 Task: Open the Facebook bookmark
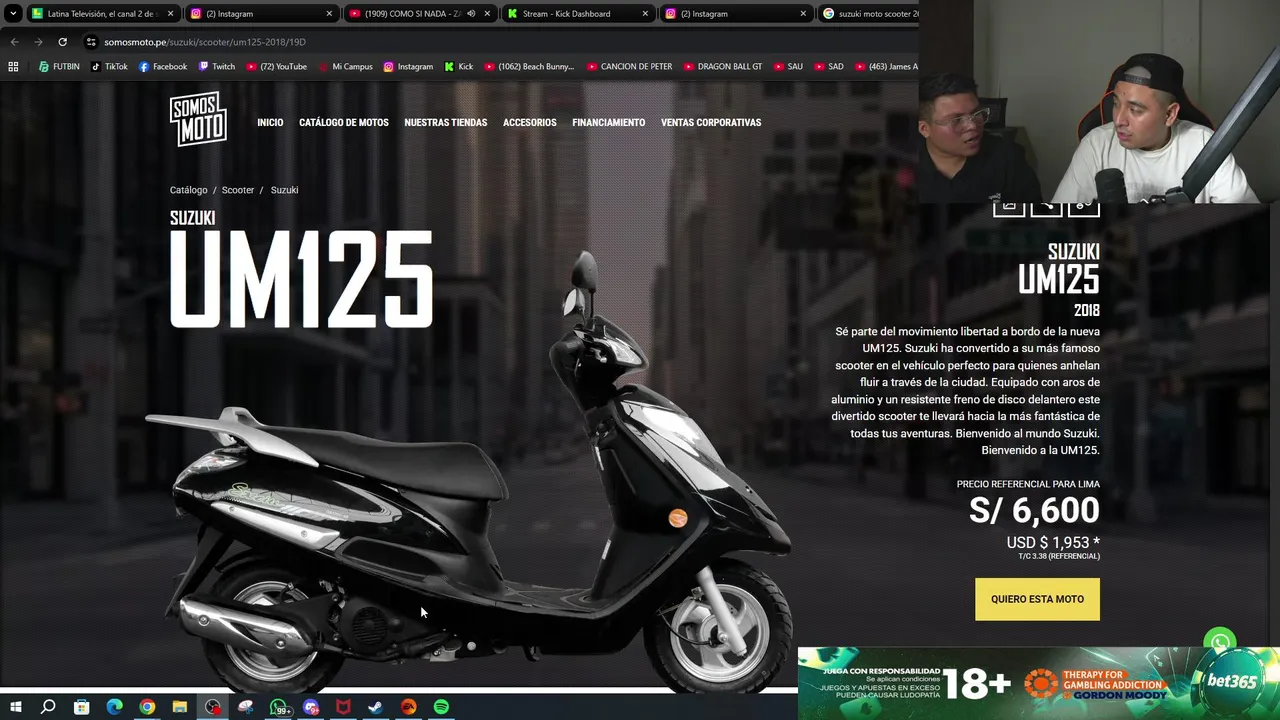(163, 67)
